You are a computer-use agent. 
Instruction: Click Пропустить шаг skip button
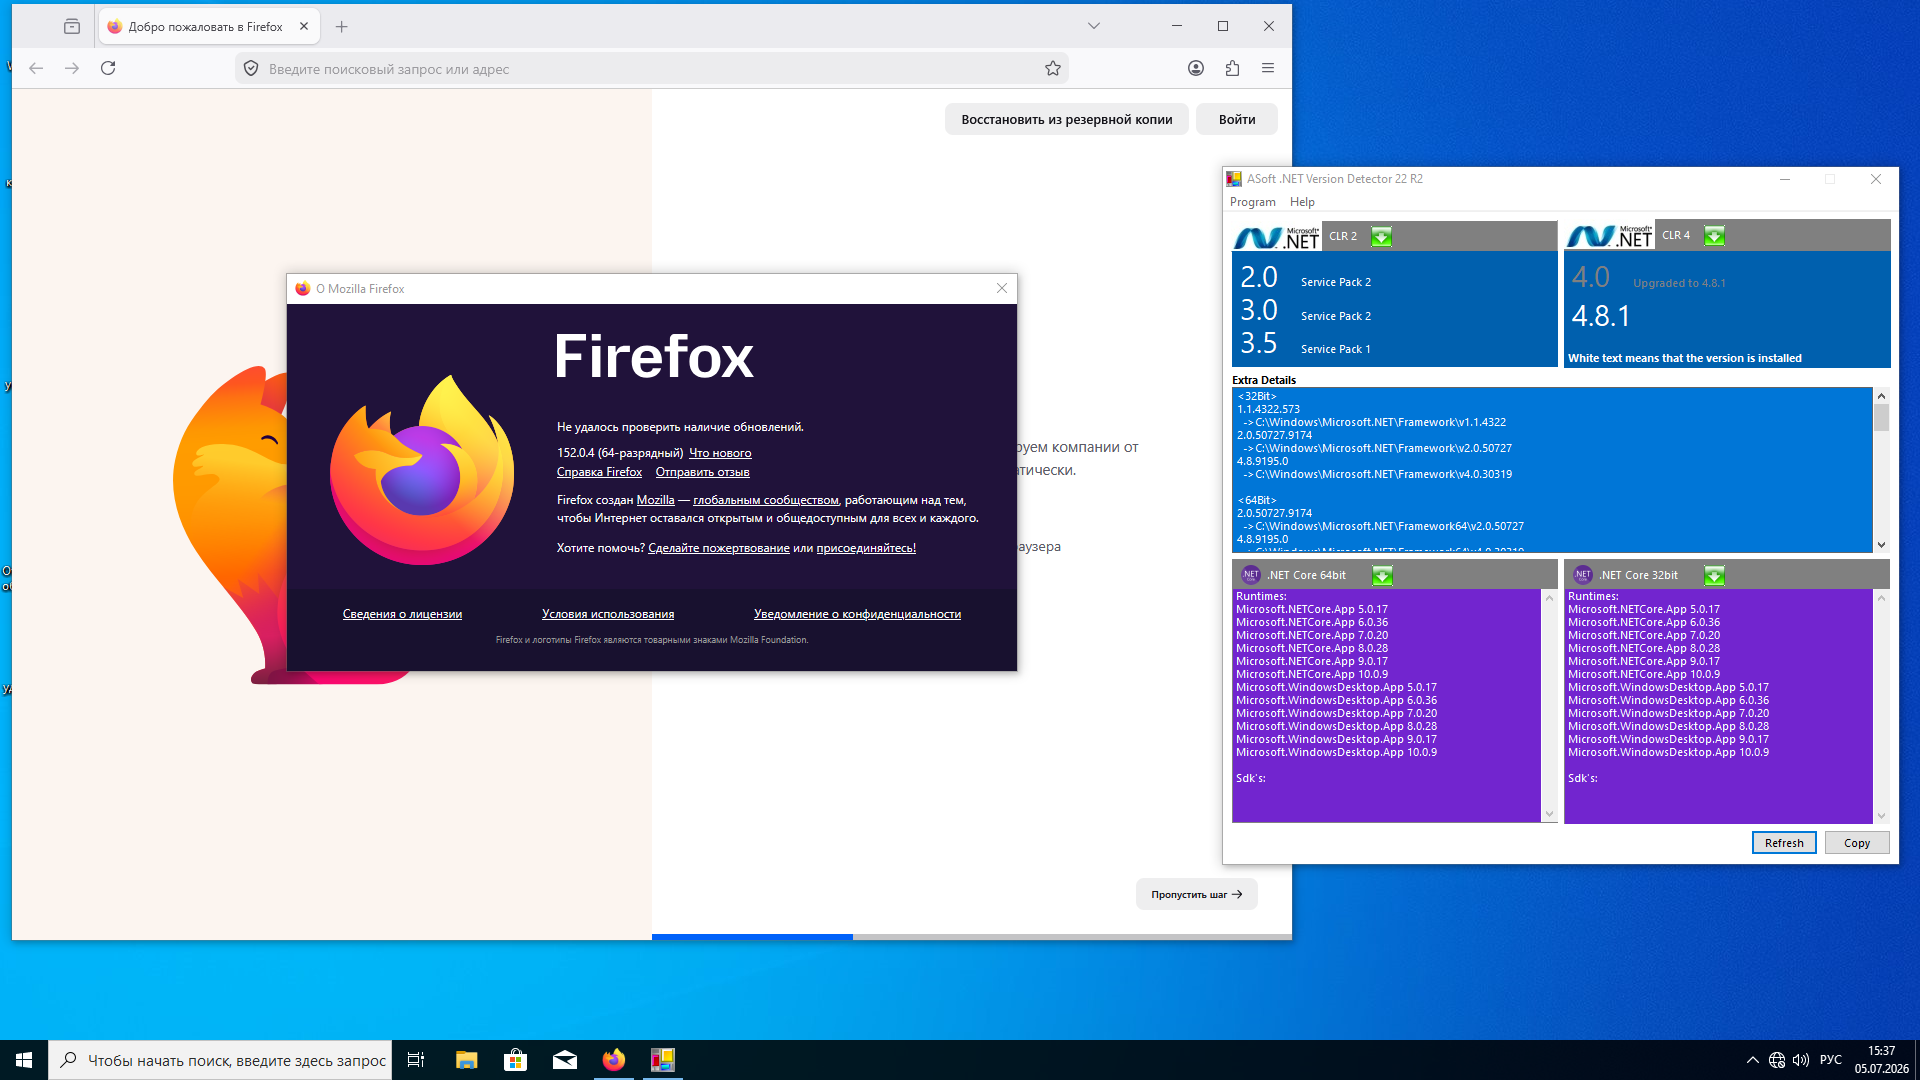(1197, 894)
